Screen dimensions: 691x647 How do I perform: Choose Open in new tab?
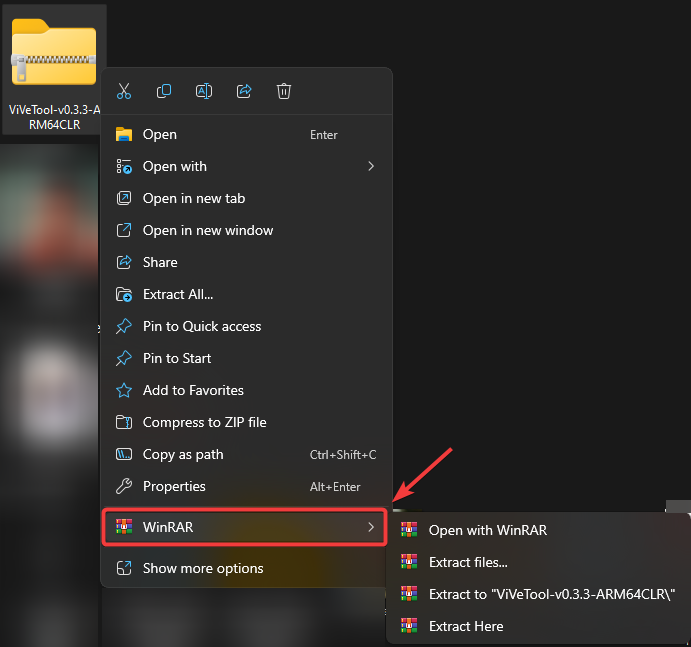point(246,198)
